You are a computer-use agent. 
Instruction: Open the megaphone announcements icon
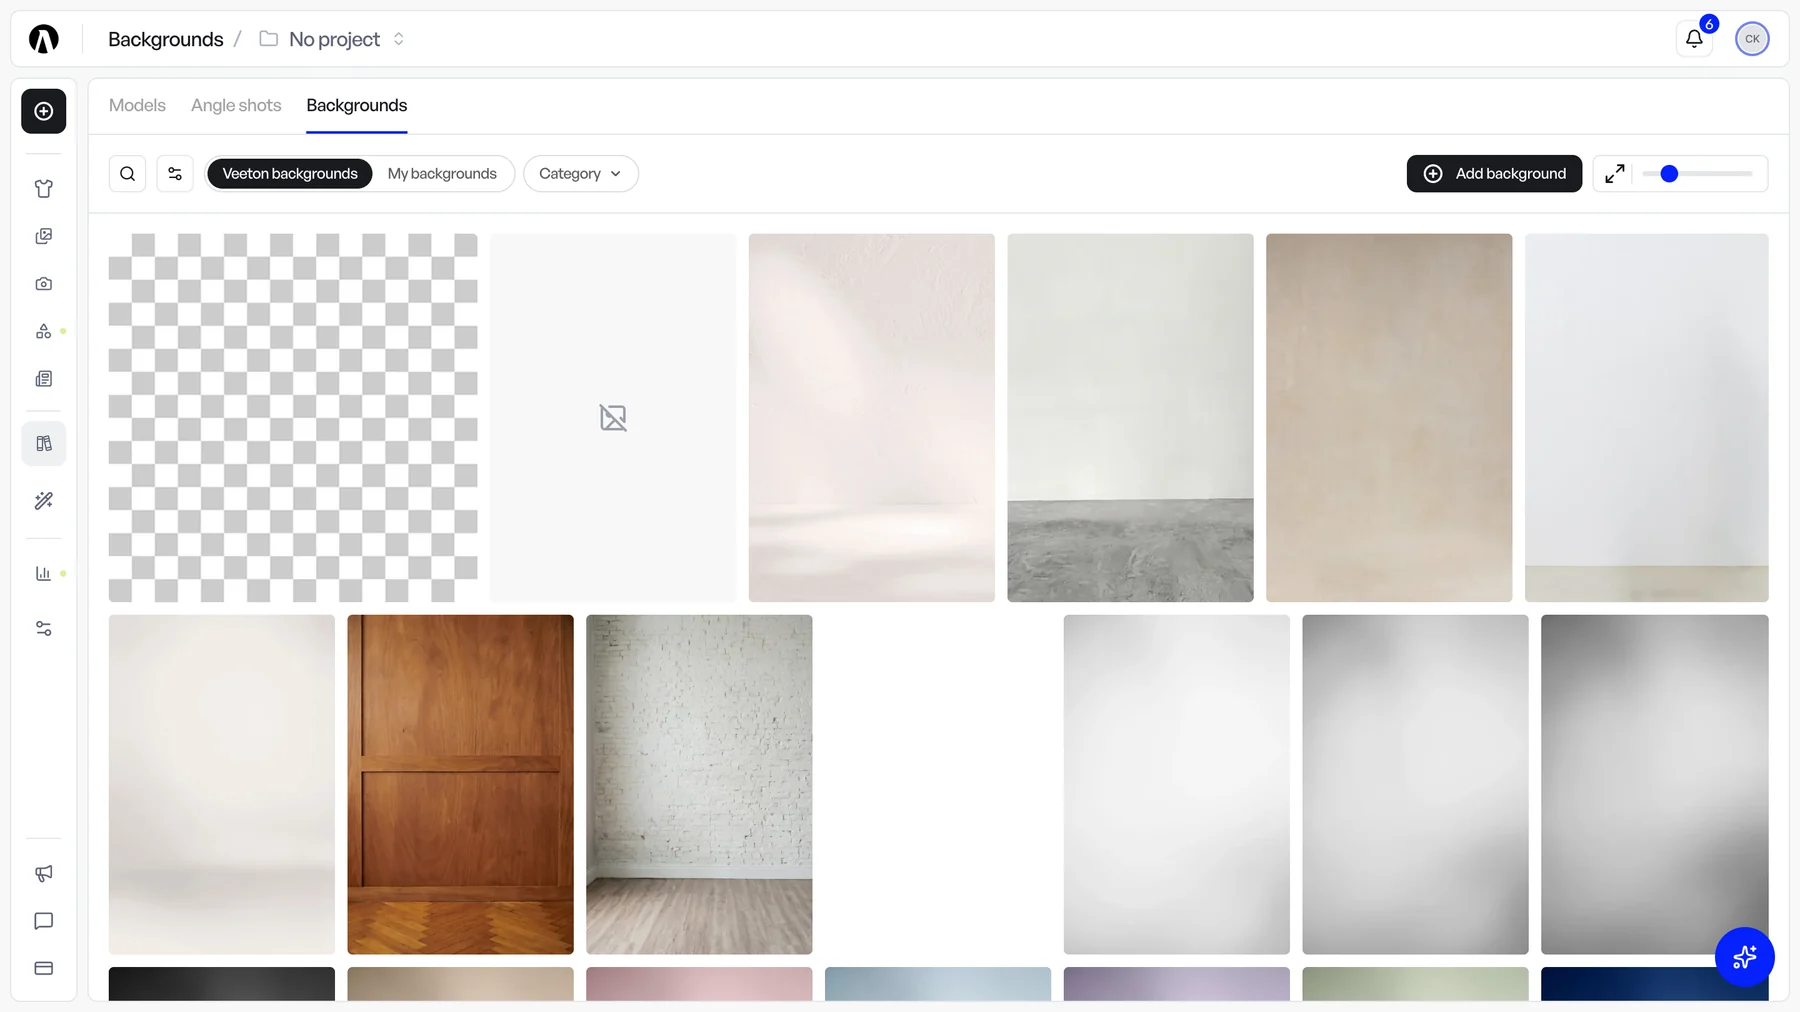point(44,874)
